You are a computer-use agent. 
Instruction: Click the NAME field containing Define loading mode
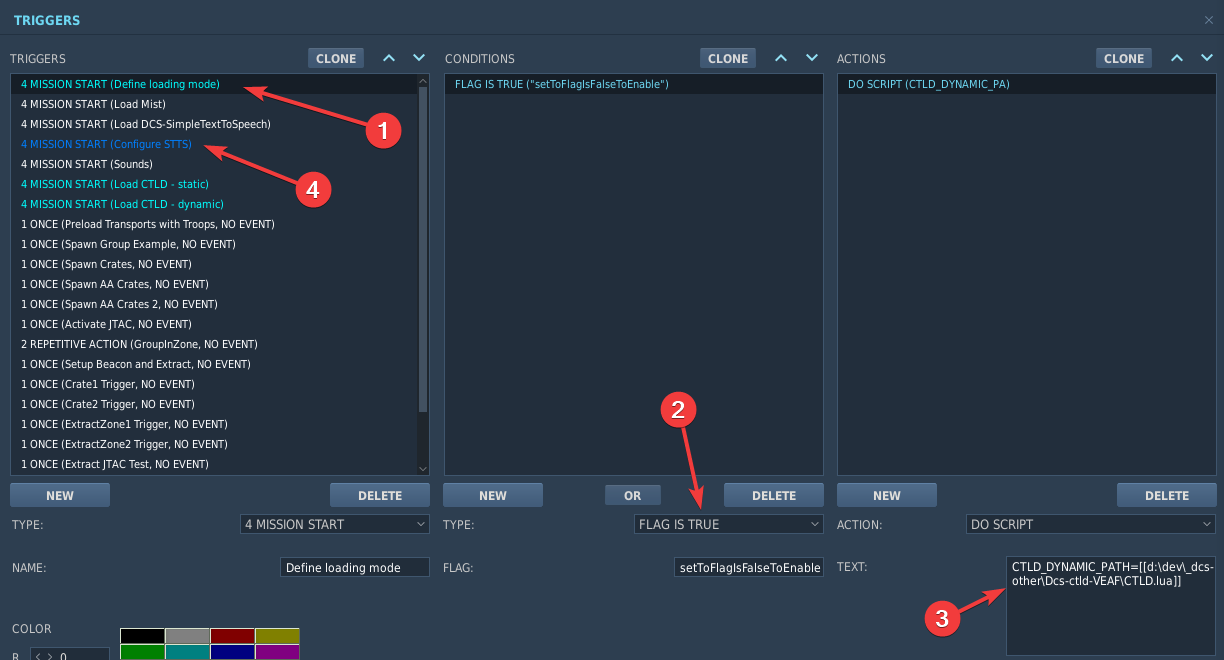354,567
